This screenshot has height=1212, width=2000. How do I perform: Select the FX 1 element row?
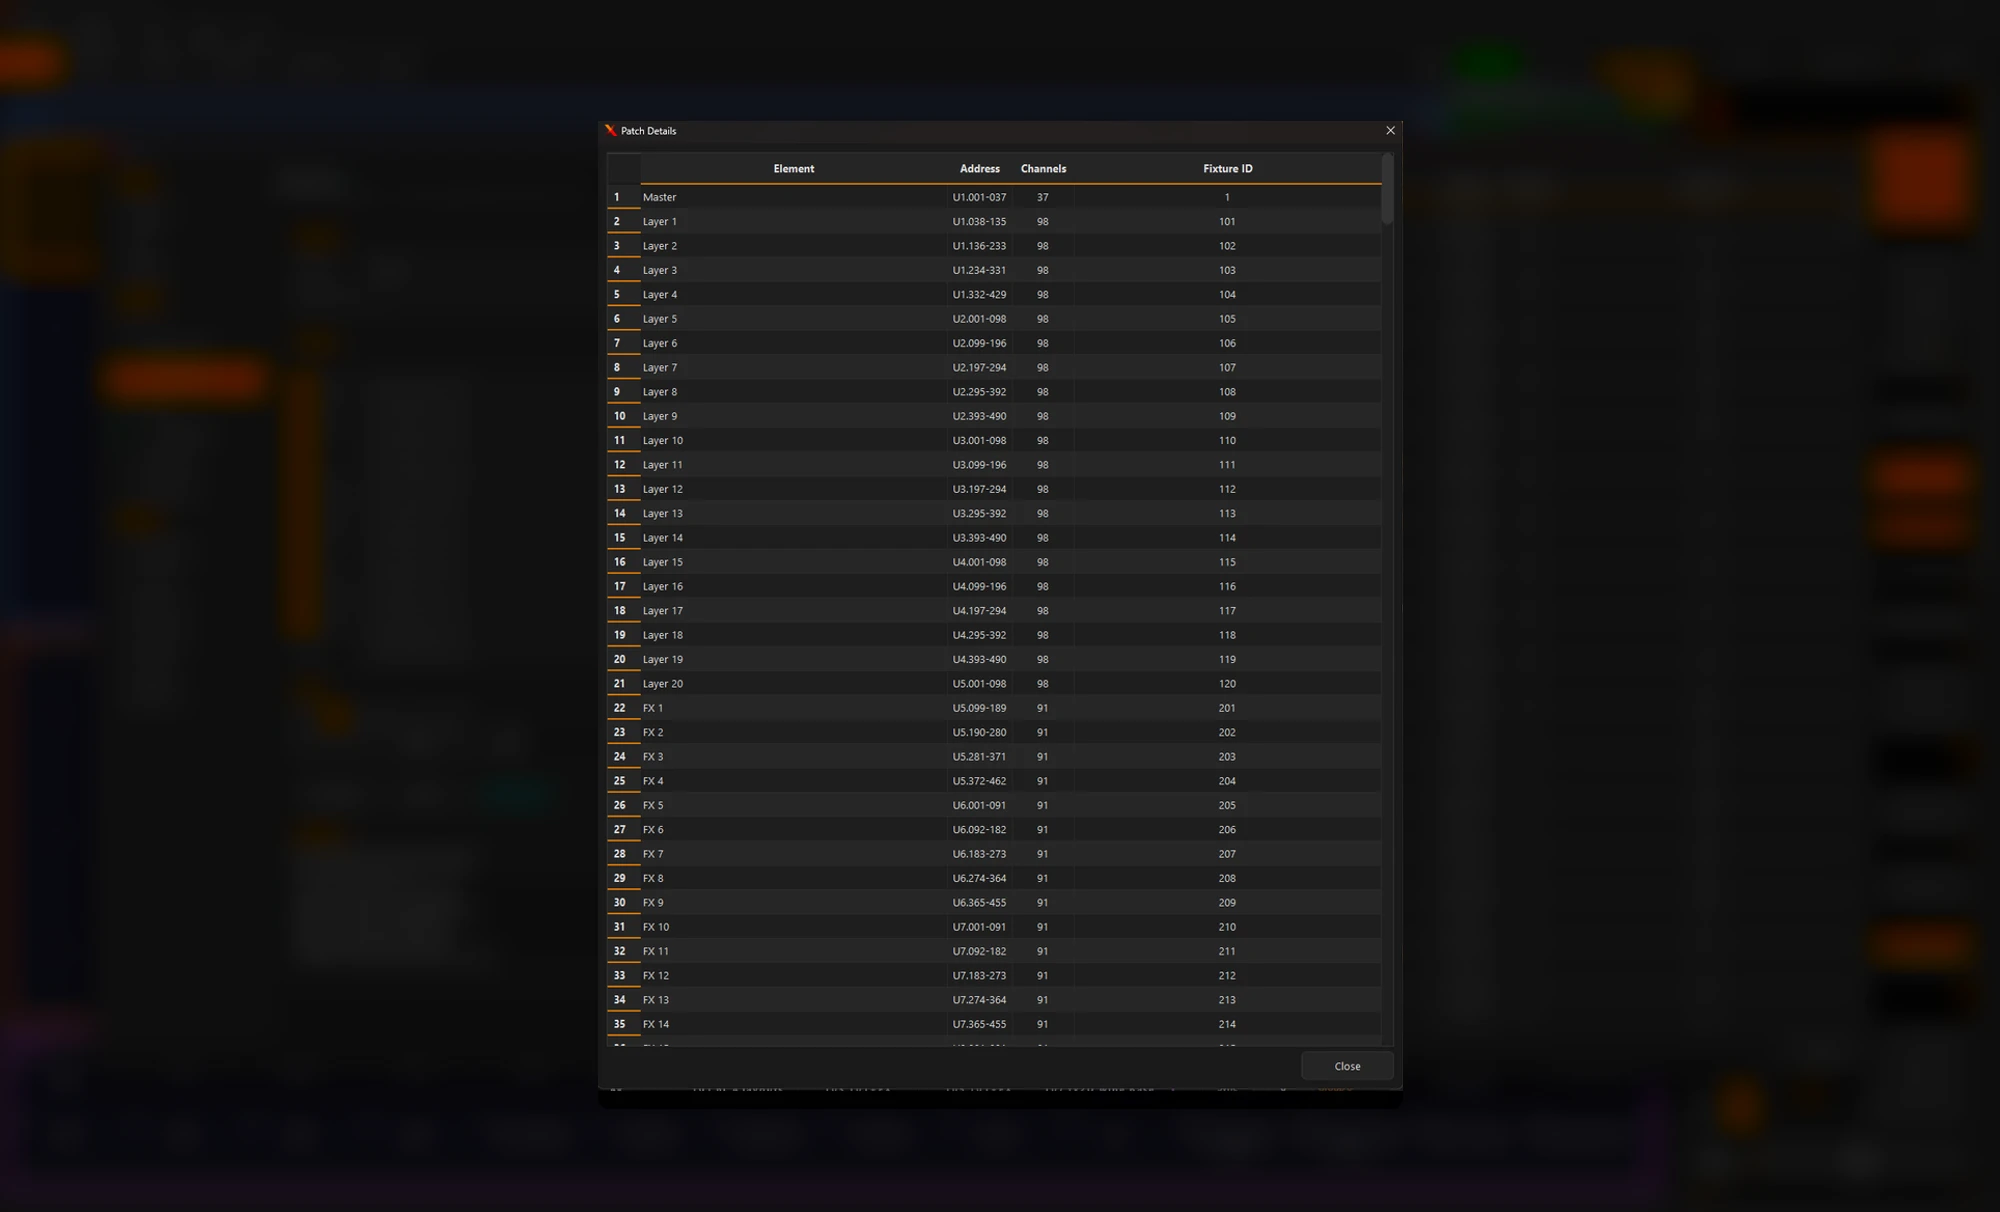click(994, 708)
